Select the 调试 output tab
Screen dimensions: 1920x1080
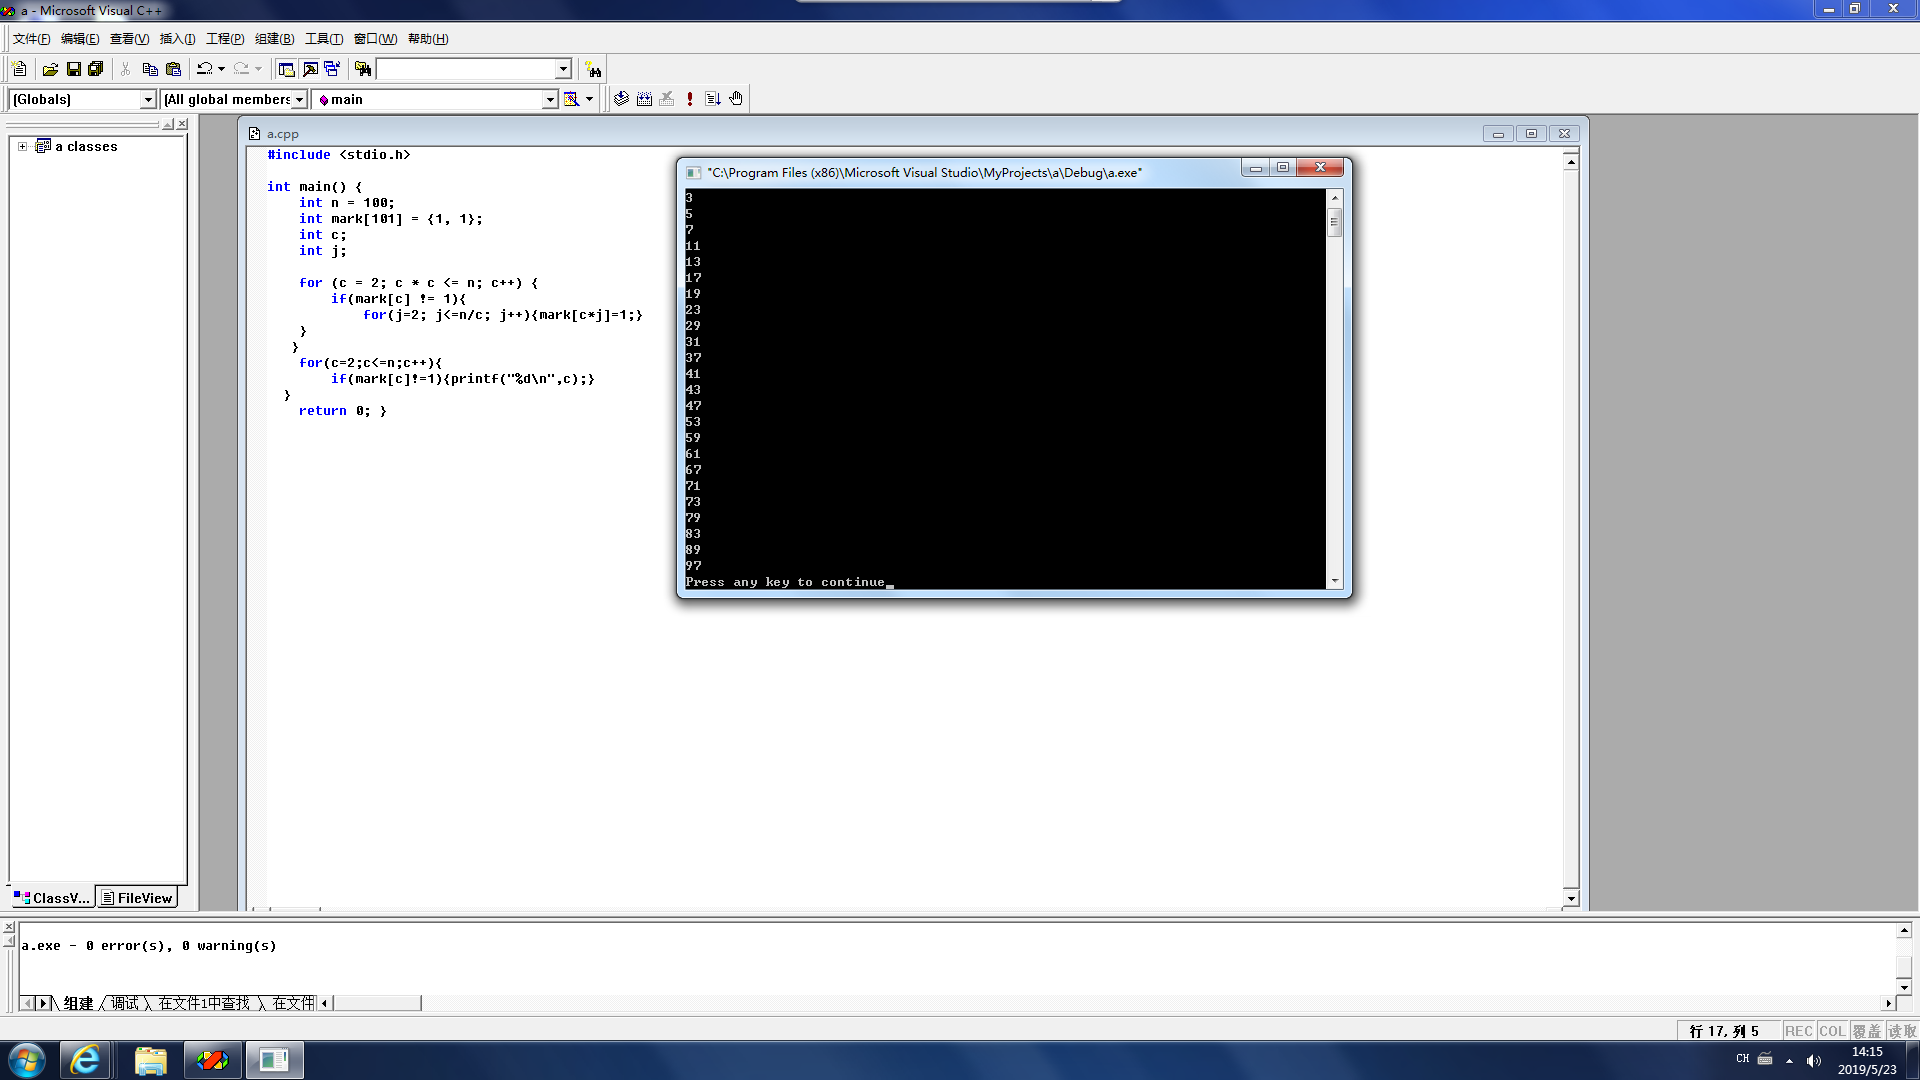click(x=125, y=1003)
